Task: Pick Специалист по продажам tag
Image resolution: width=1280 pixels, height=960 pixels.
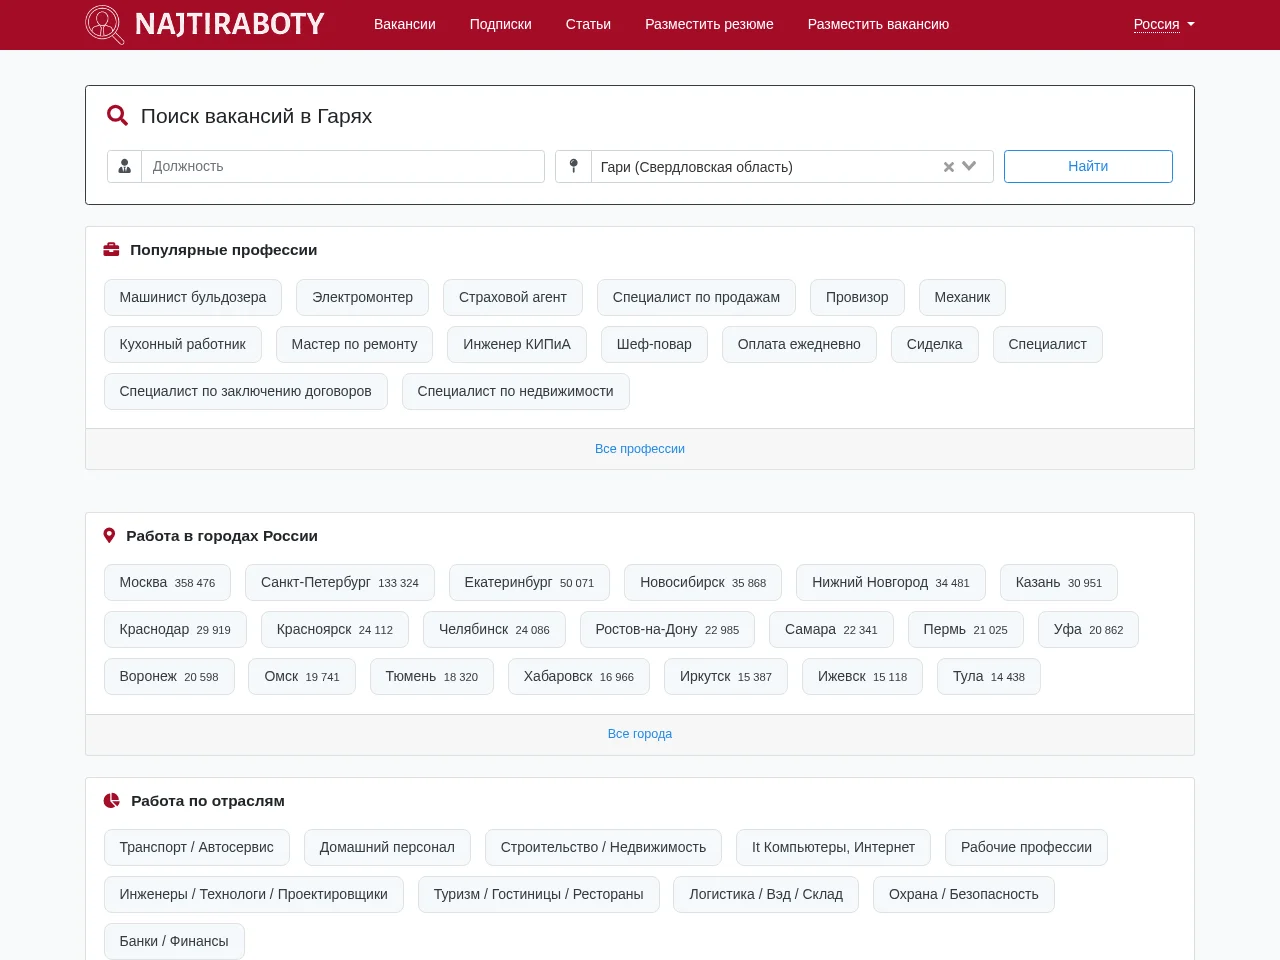Action: point(696,297)
